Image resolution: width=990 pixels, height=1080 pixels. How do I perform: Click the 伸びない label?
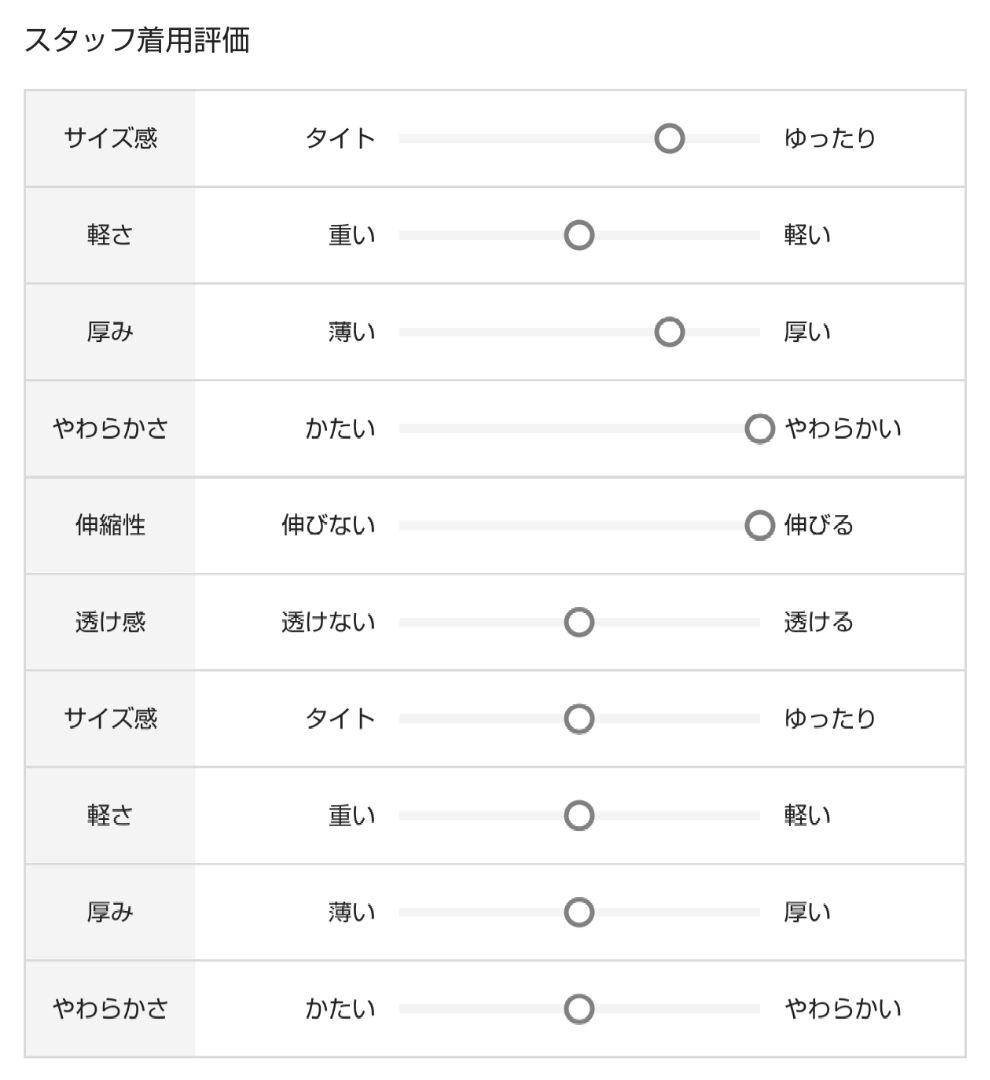pos(328,525)
